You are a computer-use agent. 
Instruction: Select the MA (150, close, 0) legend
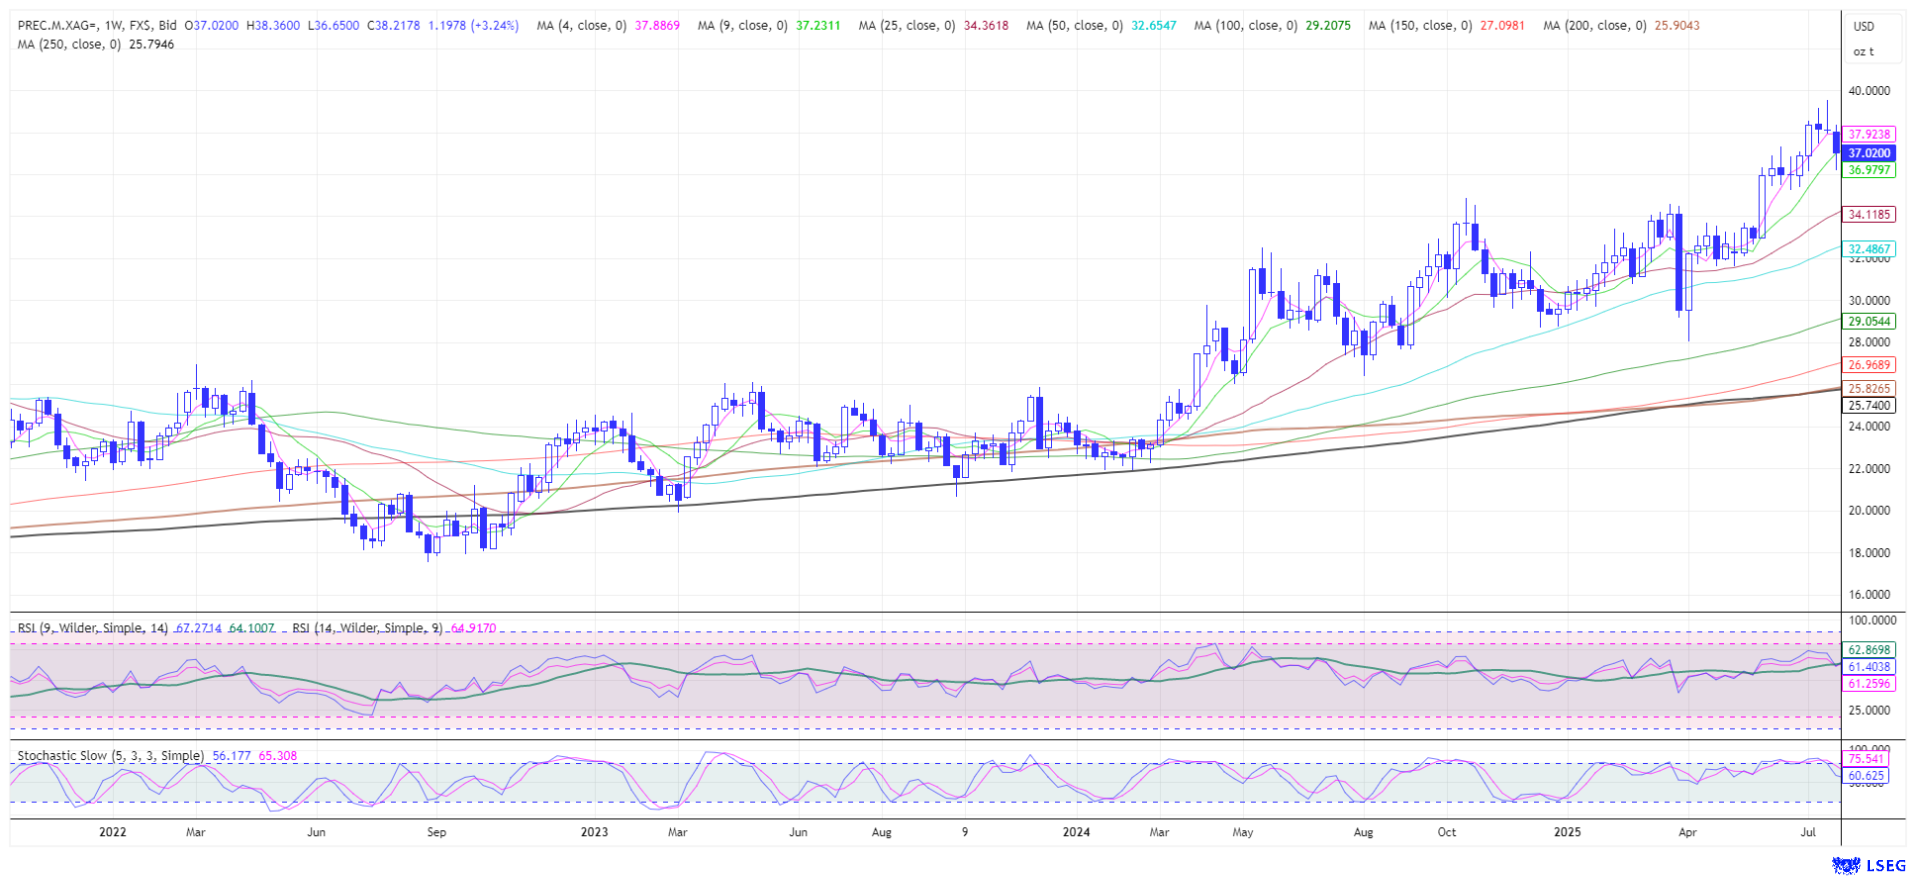click(1419, 26)
